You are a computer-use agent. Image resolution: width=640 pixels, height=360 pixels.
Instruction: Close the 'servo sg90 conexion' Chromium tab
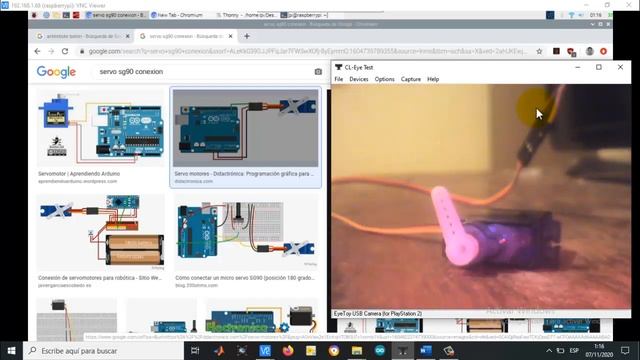(230, 36)
